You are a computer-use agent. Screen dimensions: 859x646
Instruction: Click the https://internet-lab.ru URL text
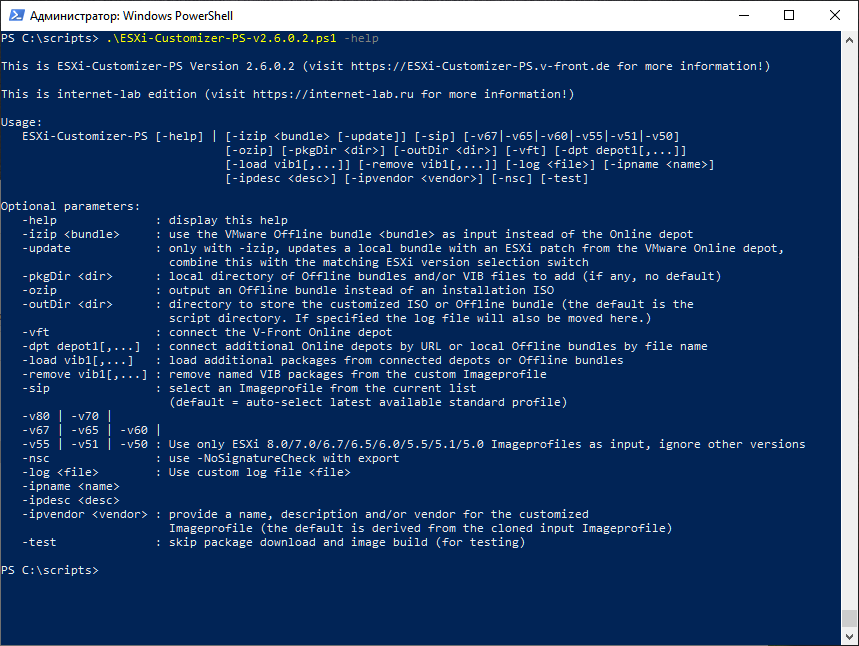333,94
